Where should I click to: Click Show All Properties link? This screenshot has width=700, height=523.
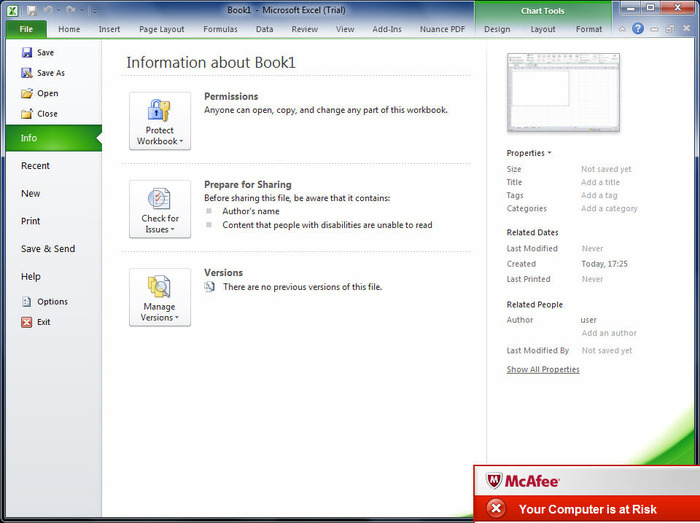point(543,369)
